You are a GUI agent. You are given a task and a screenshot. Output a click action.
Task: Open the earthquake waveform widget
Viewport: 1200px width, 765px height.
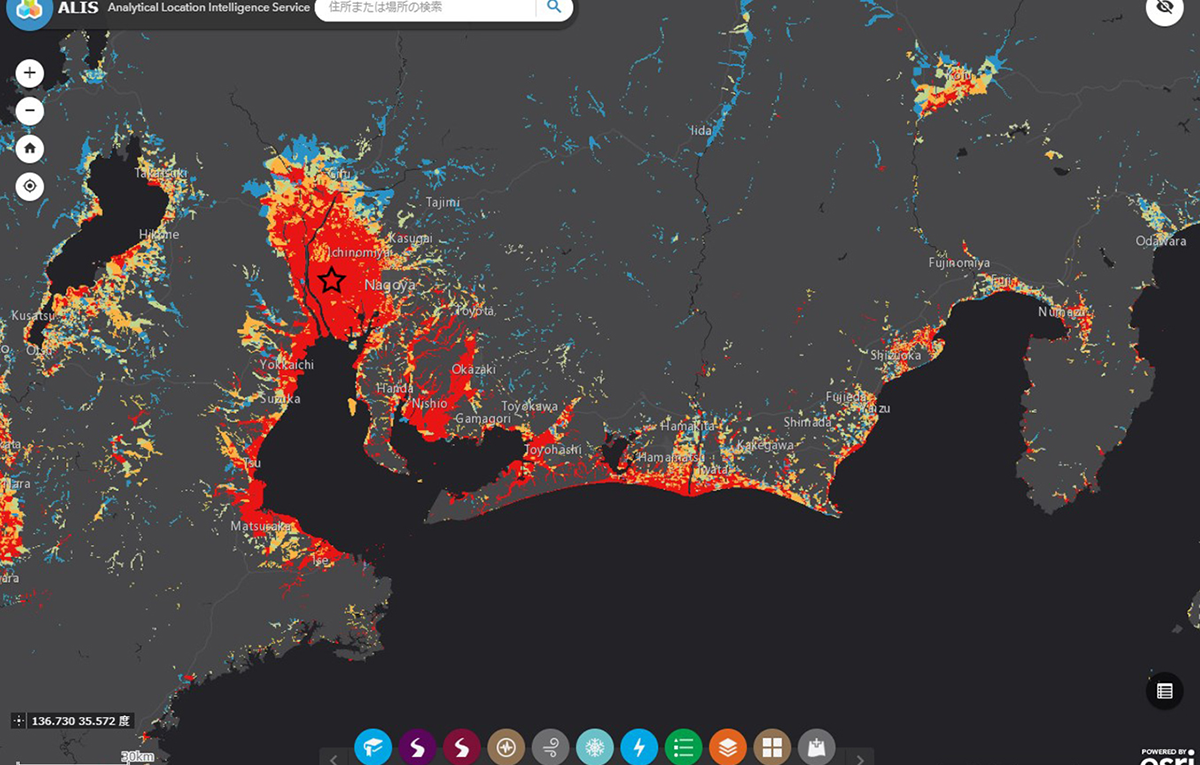point(506,746)
